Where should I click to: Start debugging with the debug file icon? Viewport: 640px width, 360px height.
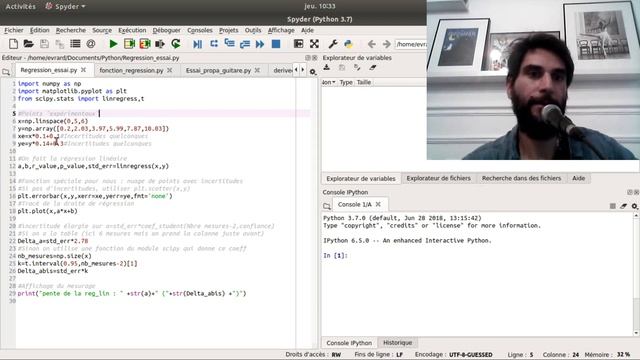click(x=198, y=44)
